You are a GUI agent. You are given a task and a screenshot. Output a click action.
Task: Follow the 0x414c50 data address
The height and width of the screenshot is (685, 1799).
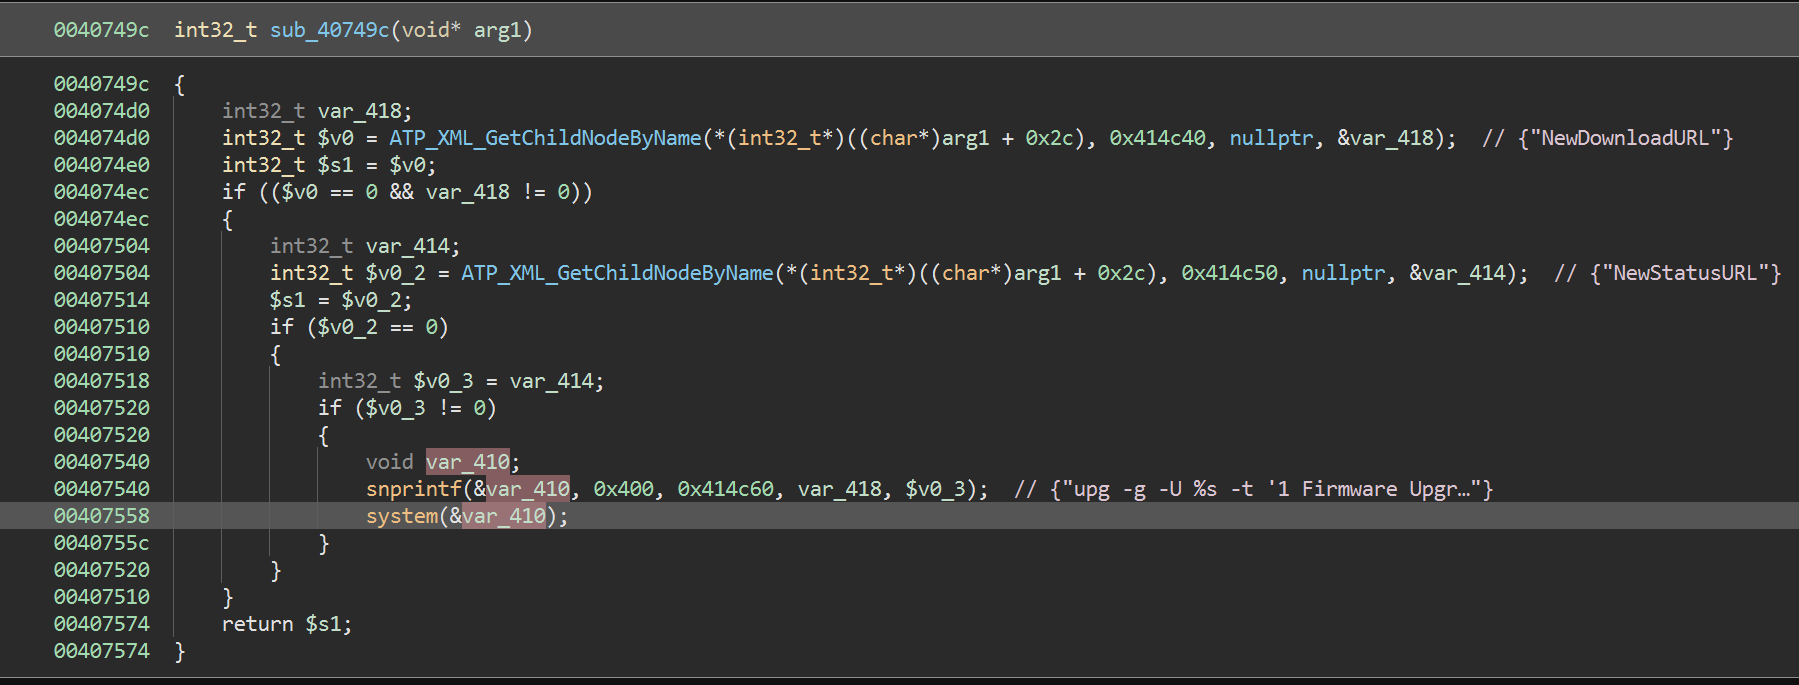click(1229, 273)
